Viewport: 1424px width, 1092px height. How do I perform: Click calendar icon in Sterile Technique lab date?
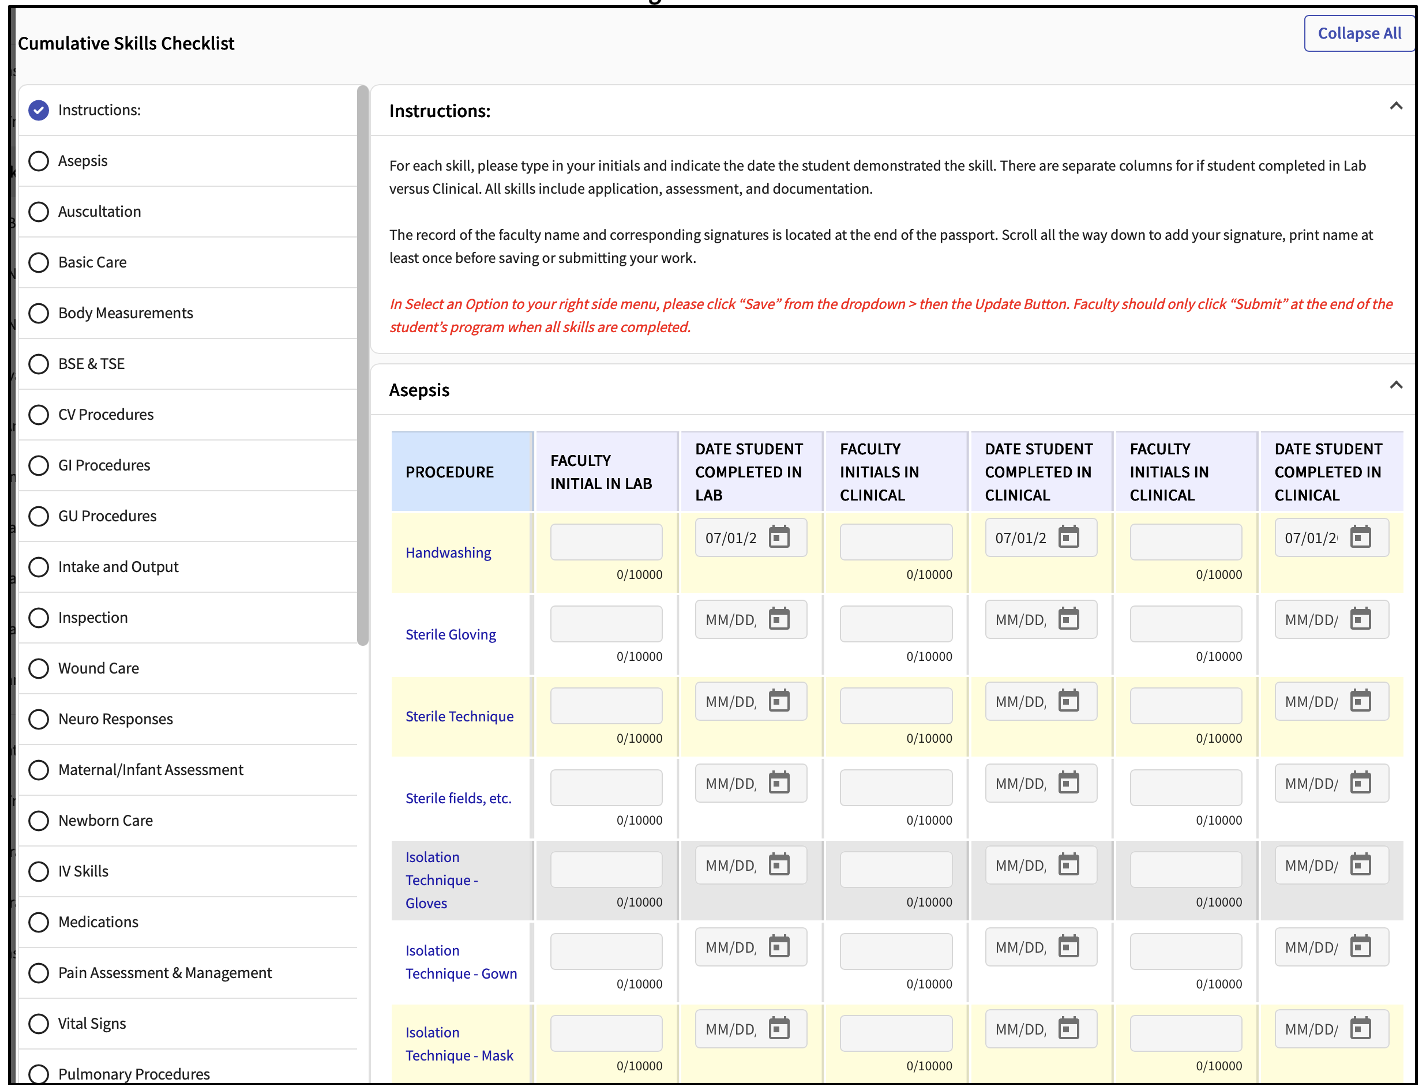(779, 702)
